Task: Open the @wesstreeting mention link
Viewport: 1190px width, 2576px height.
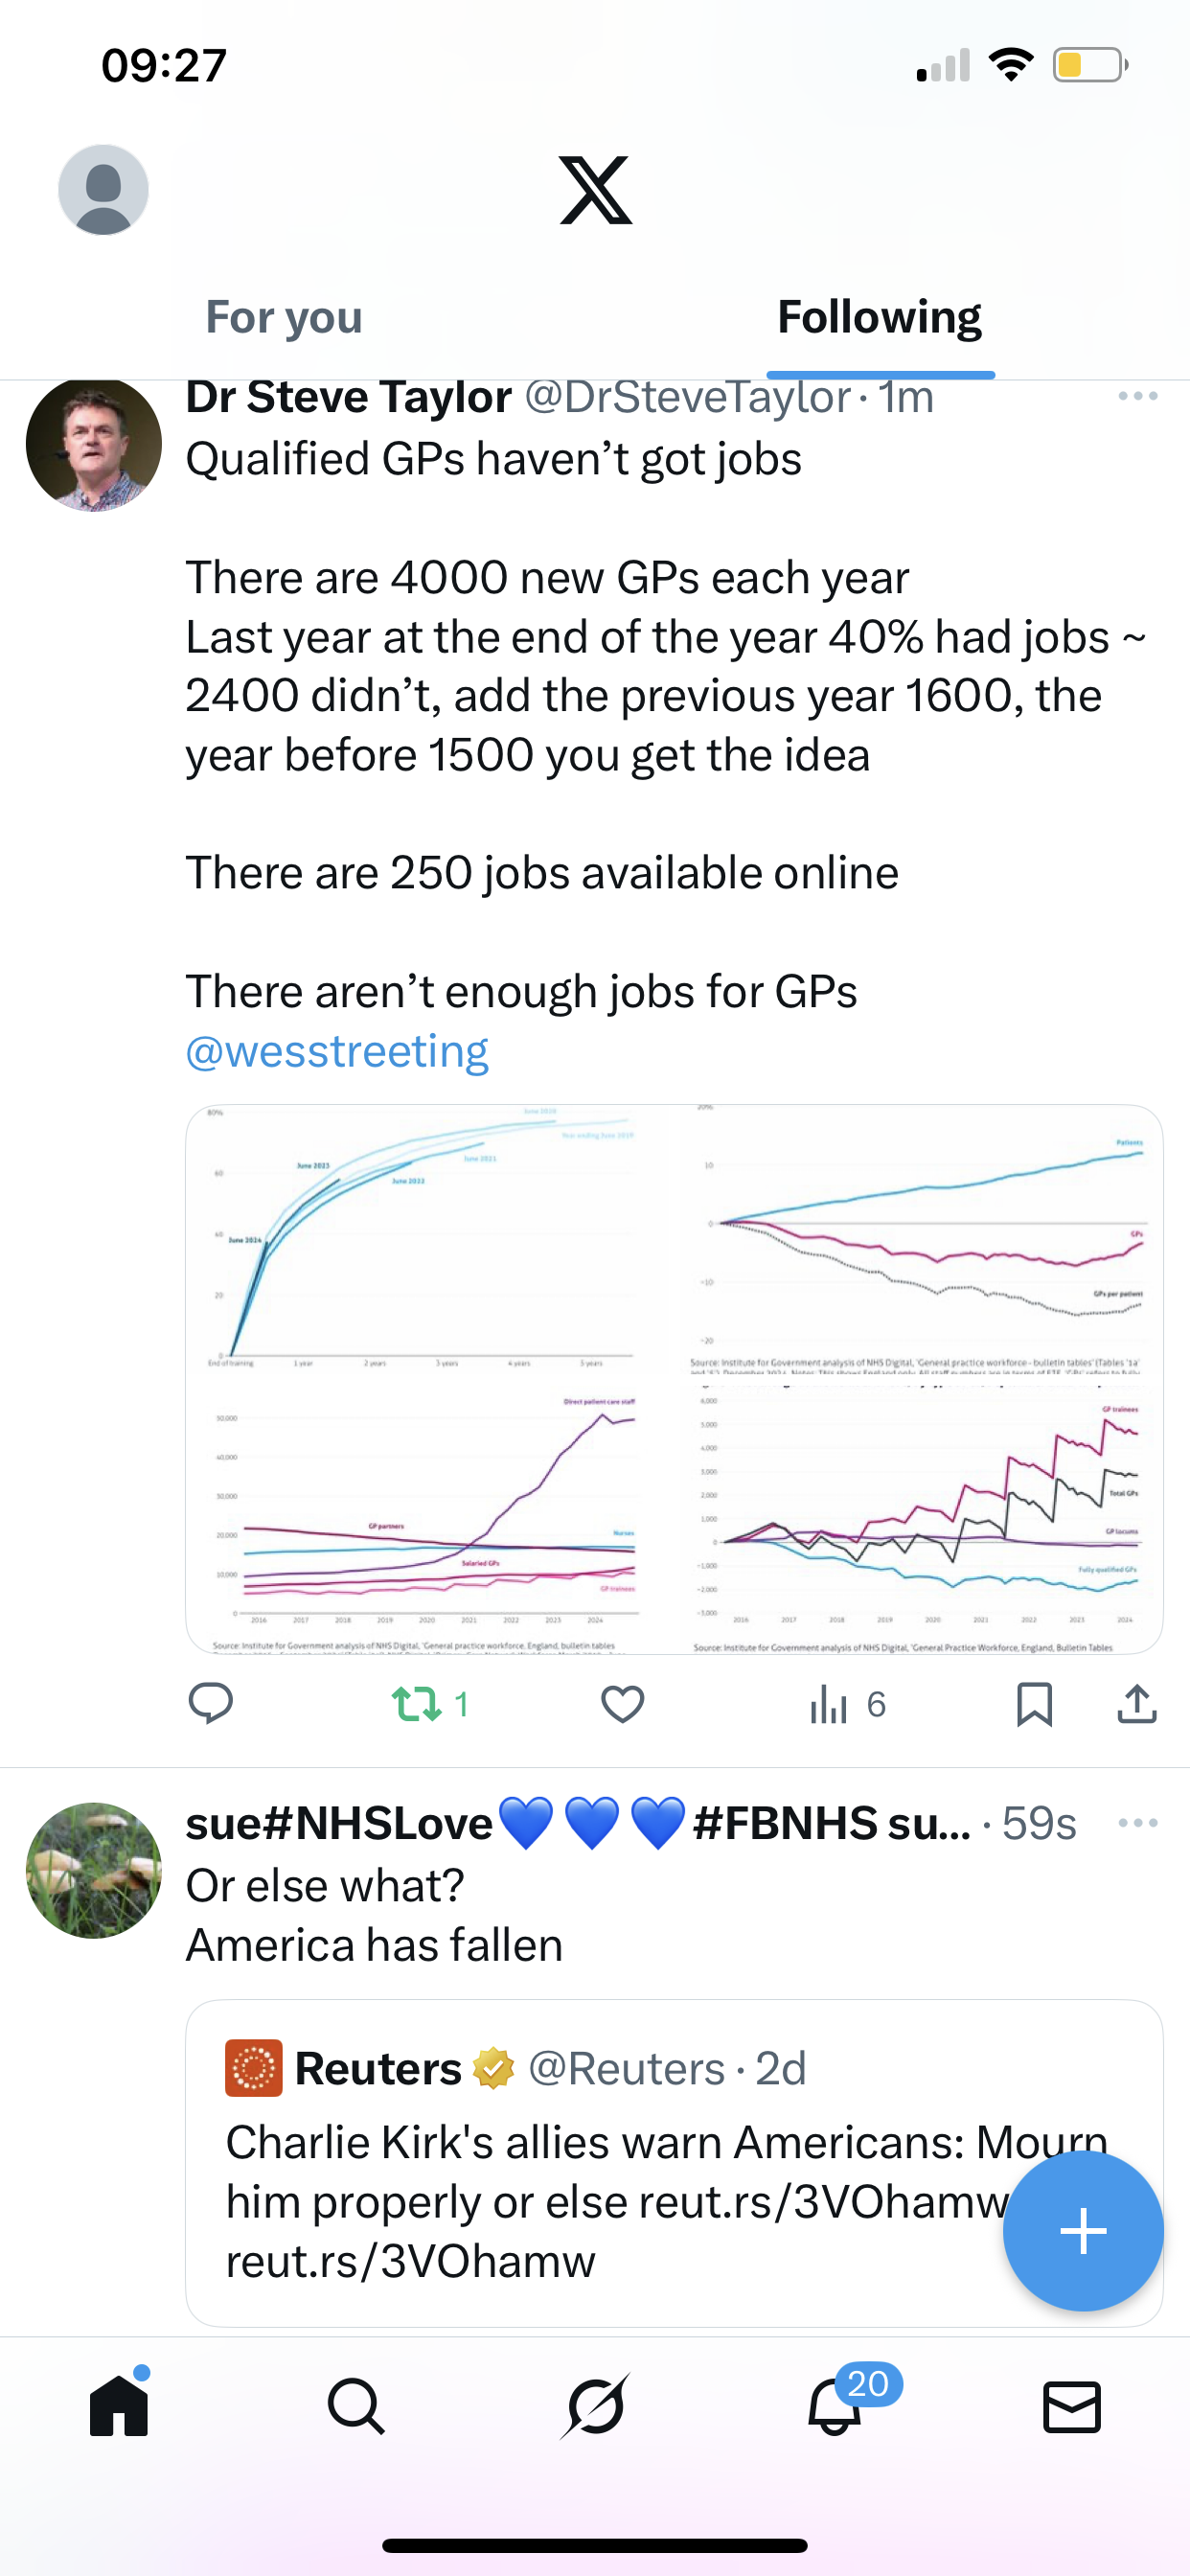Action: (337, 1051)
